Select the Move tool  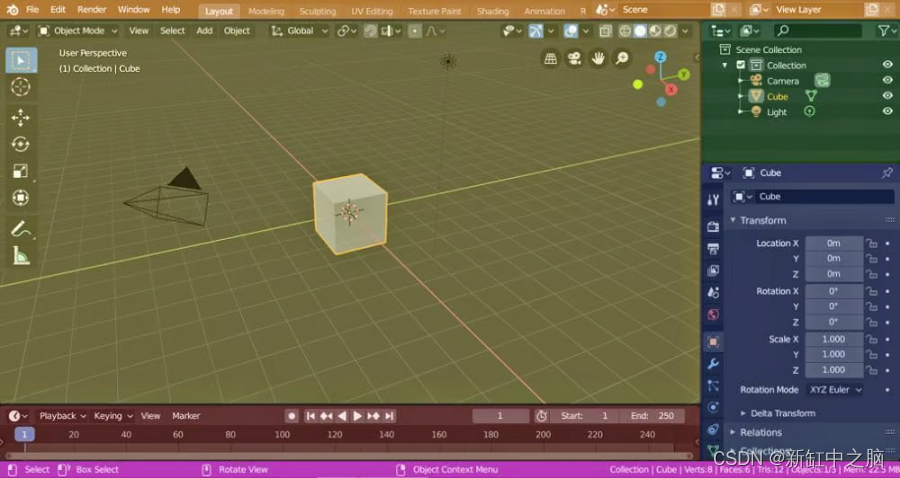[21, 118]
